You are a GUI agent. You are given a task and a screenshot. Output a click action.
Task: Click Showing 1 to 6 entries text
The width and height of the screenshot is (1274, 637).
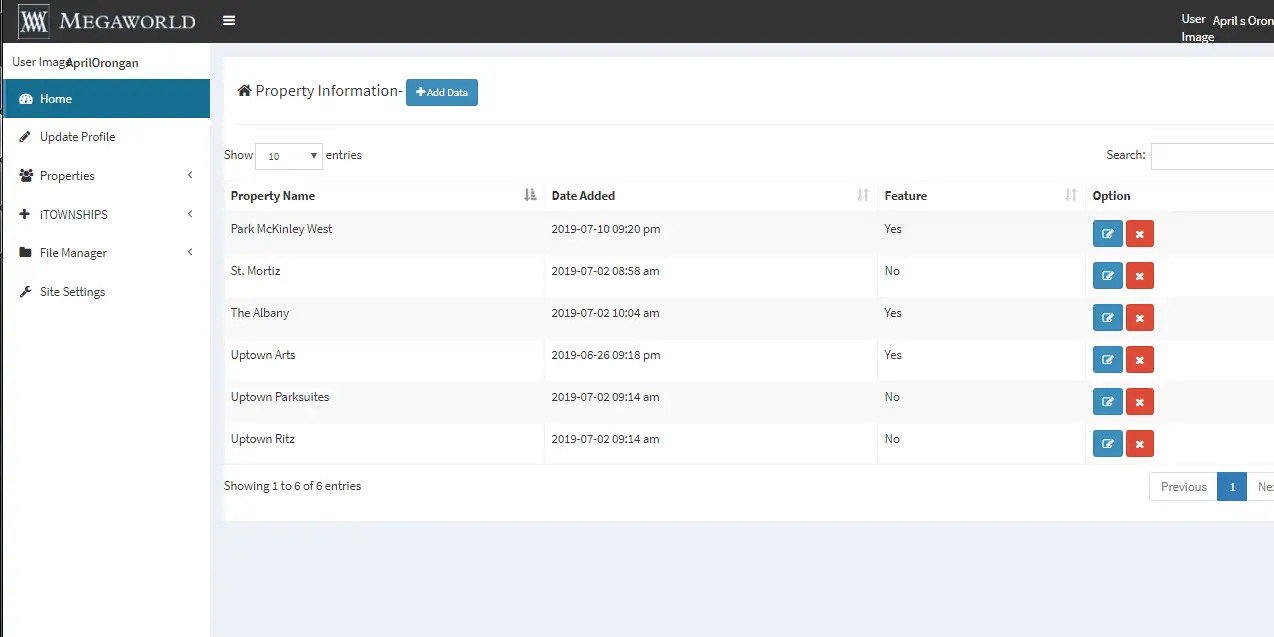[x=293, y=486]
